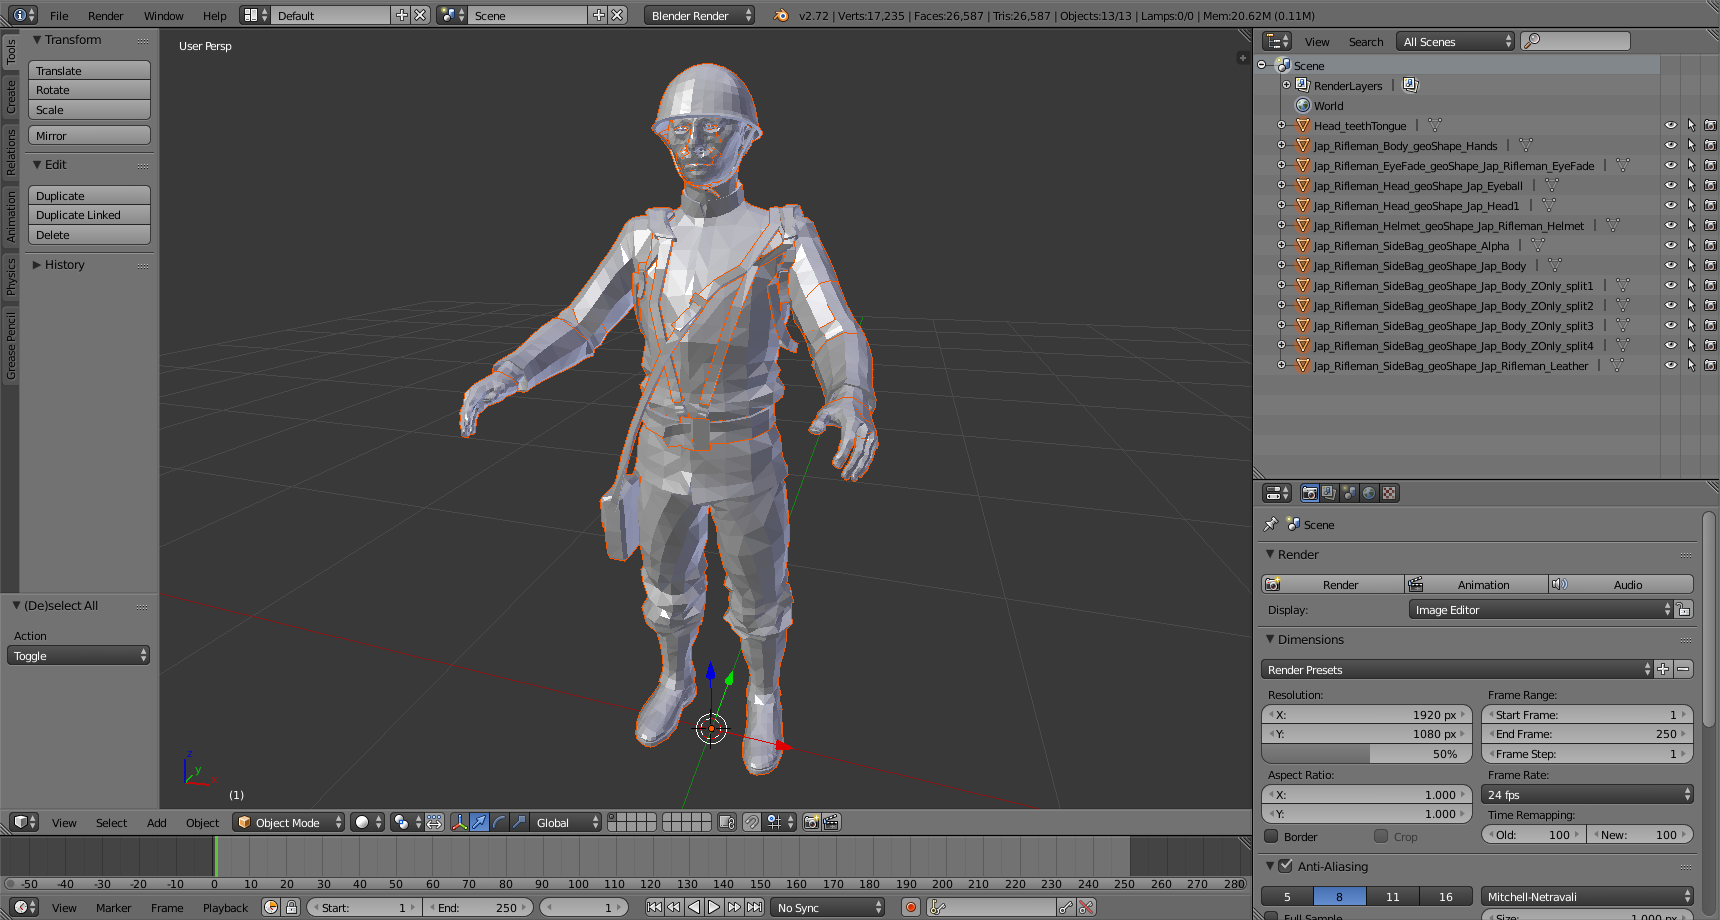
Task: Play the animation forward
Action: click(714, 907)
